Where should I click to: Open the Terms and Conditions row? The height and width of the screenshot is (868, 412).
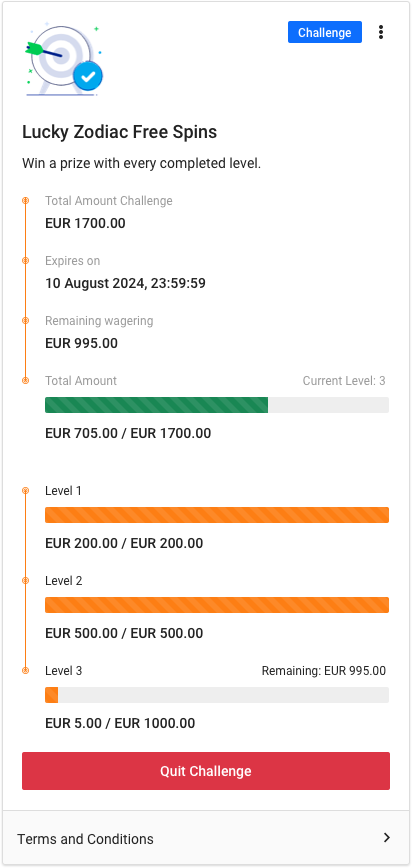206,838
